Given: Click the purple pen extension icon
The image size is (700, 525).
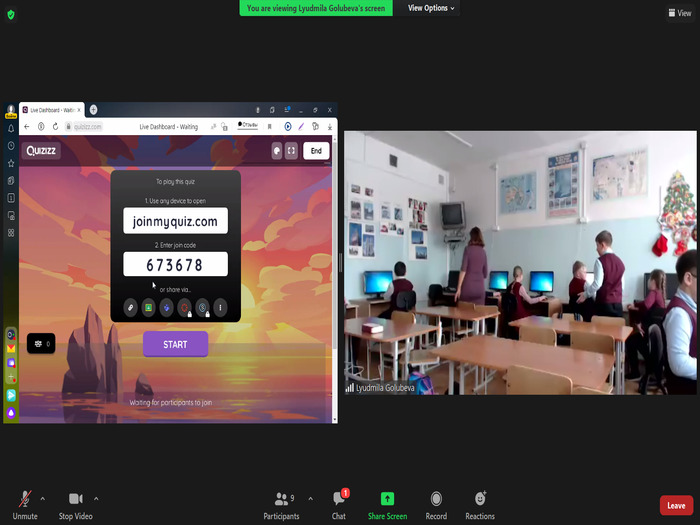Looking at the screenshot, I should pyautogui.click(x=301, y=127).
